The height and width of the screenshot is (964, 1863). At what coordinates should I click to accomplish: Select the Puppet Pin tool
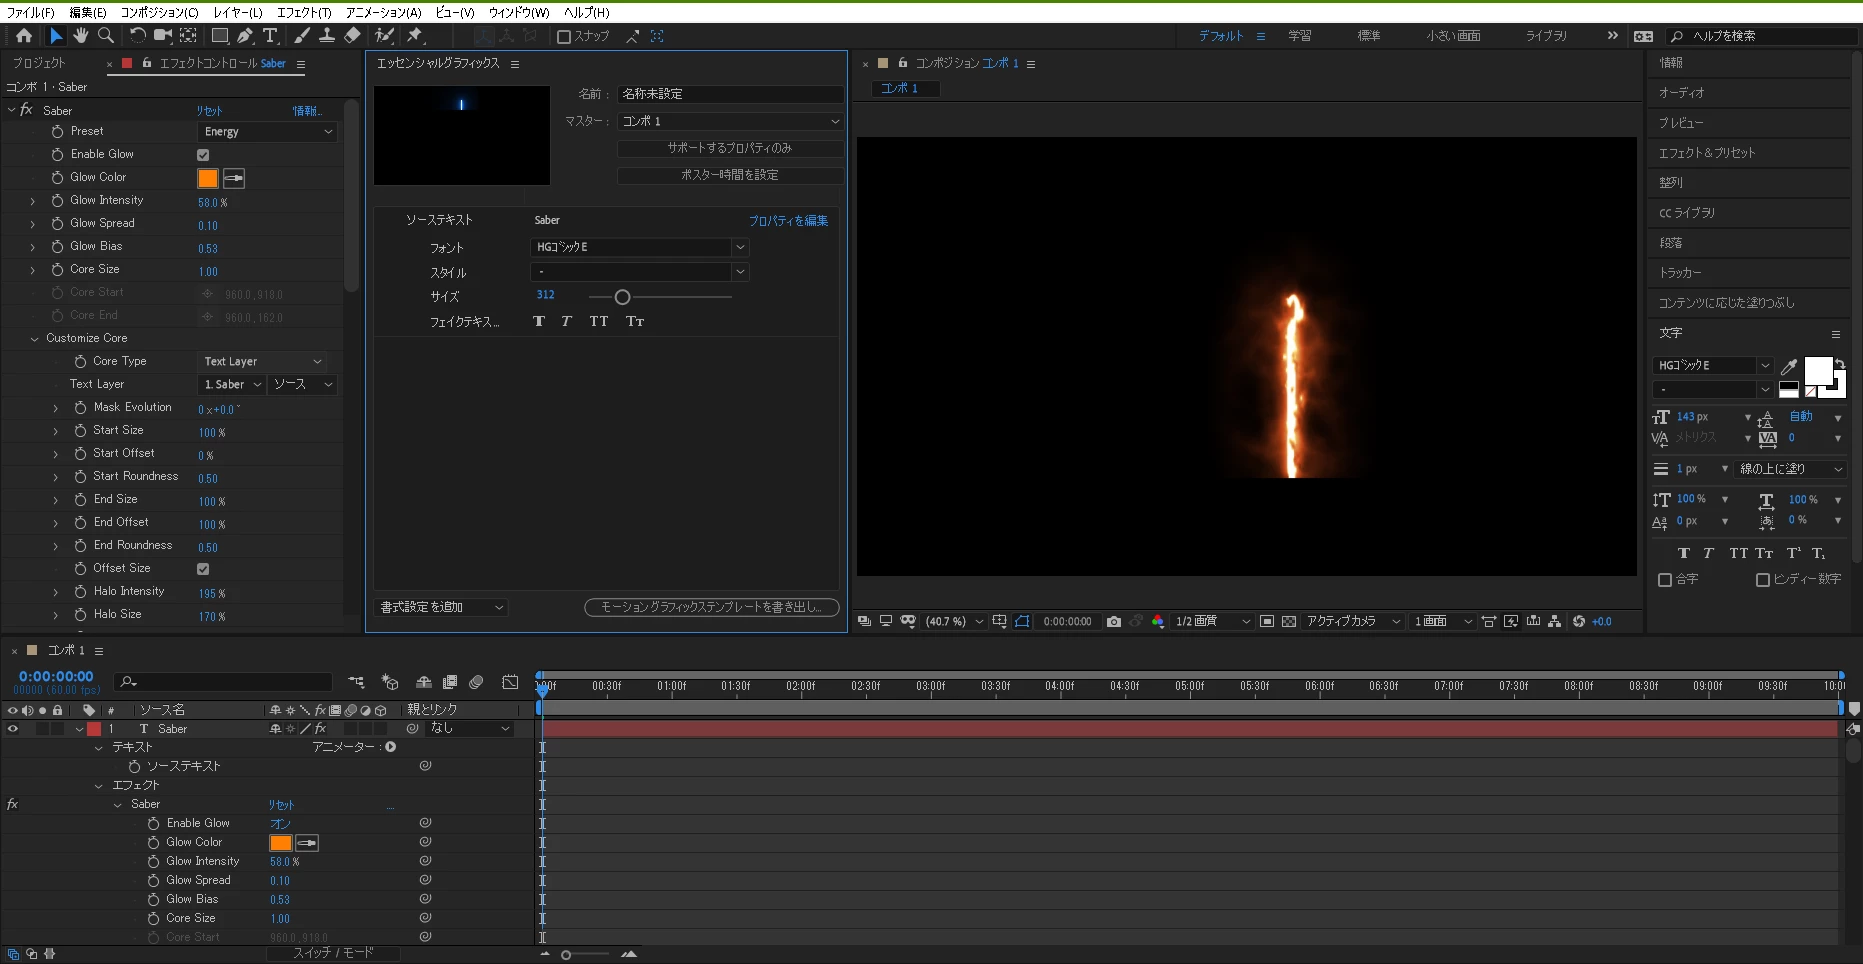415,36
